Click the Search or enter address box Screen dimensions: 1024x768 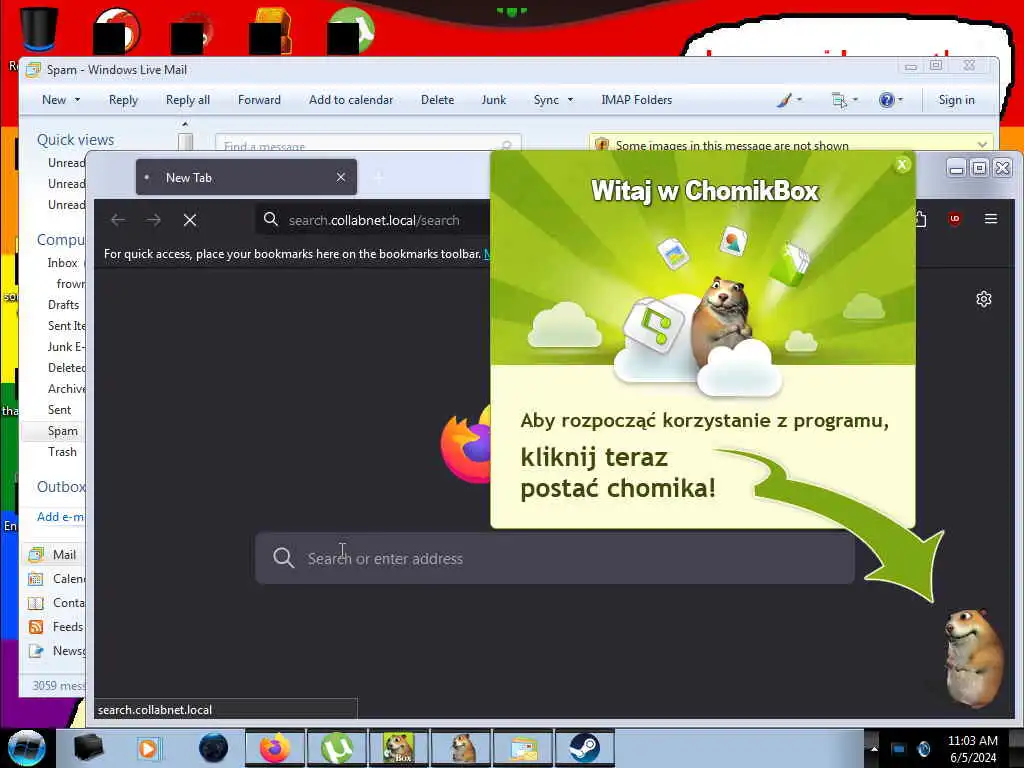(554, 558)
